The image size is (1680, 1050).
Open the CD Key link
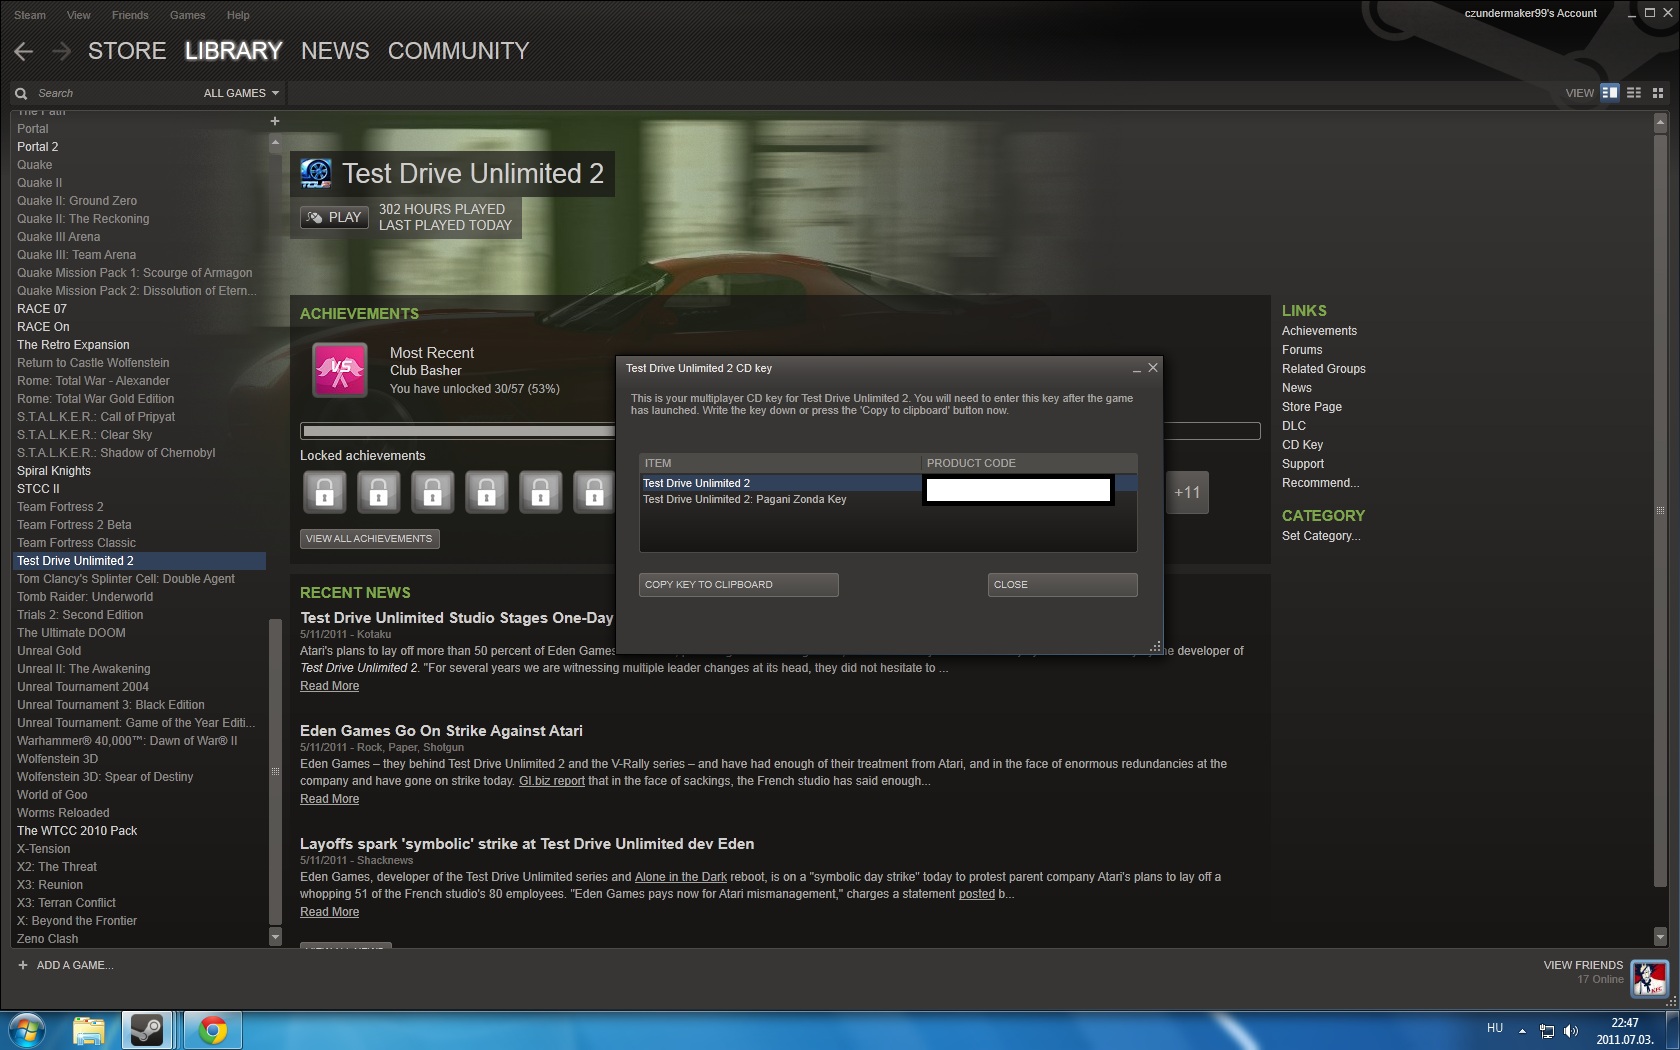pos(1302,445)
